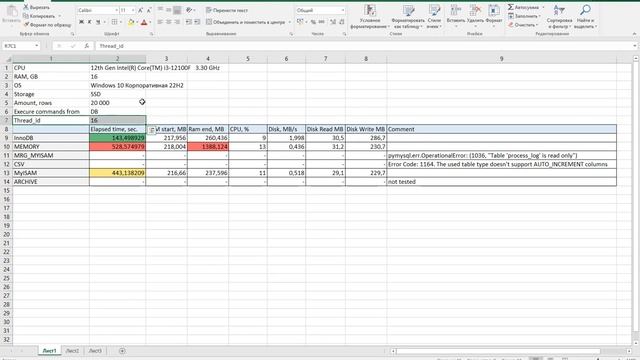Decrease font size with the small A icon
640x360 pixels.
149,10
